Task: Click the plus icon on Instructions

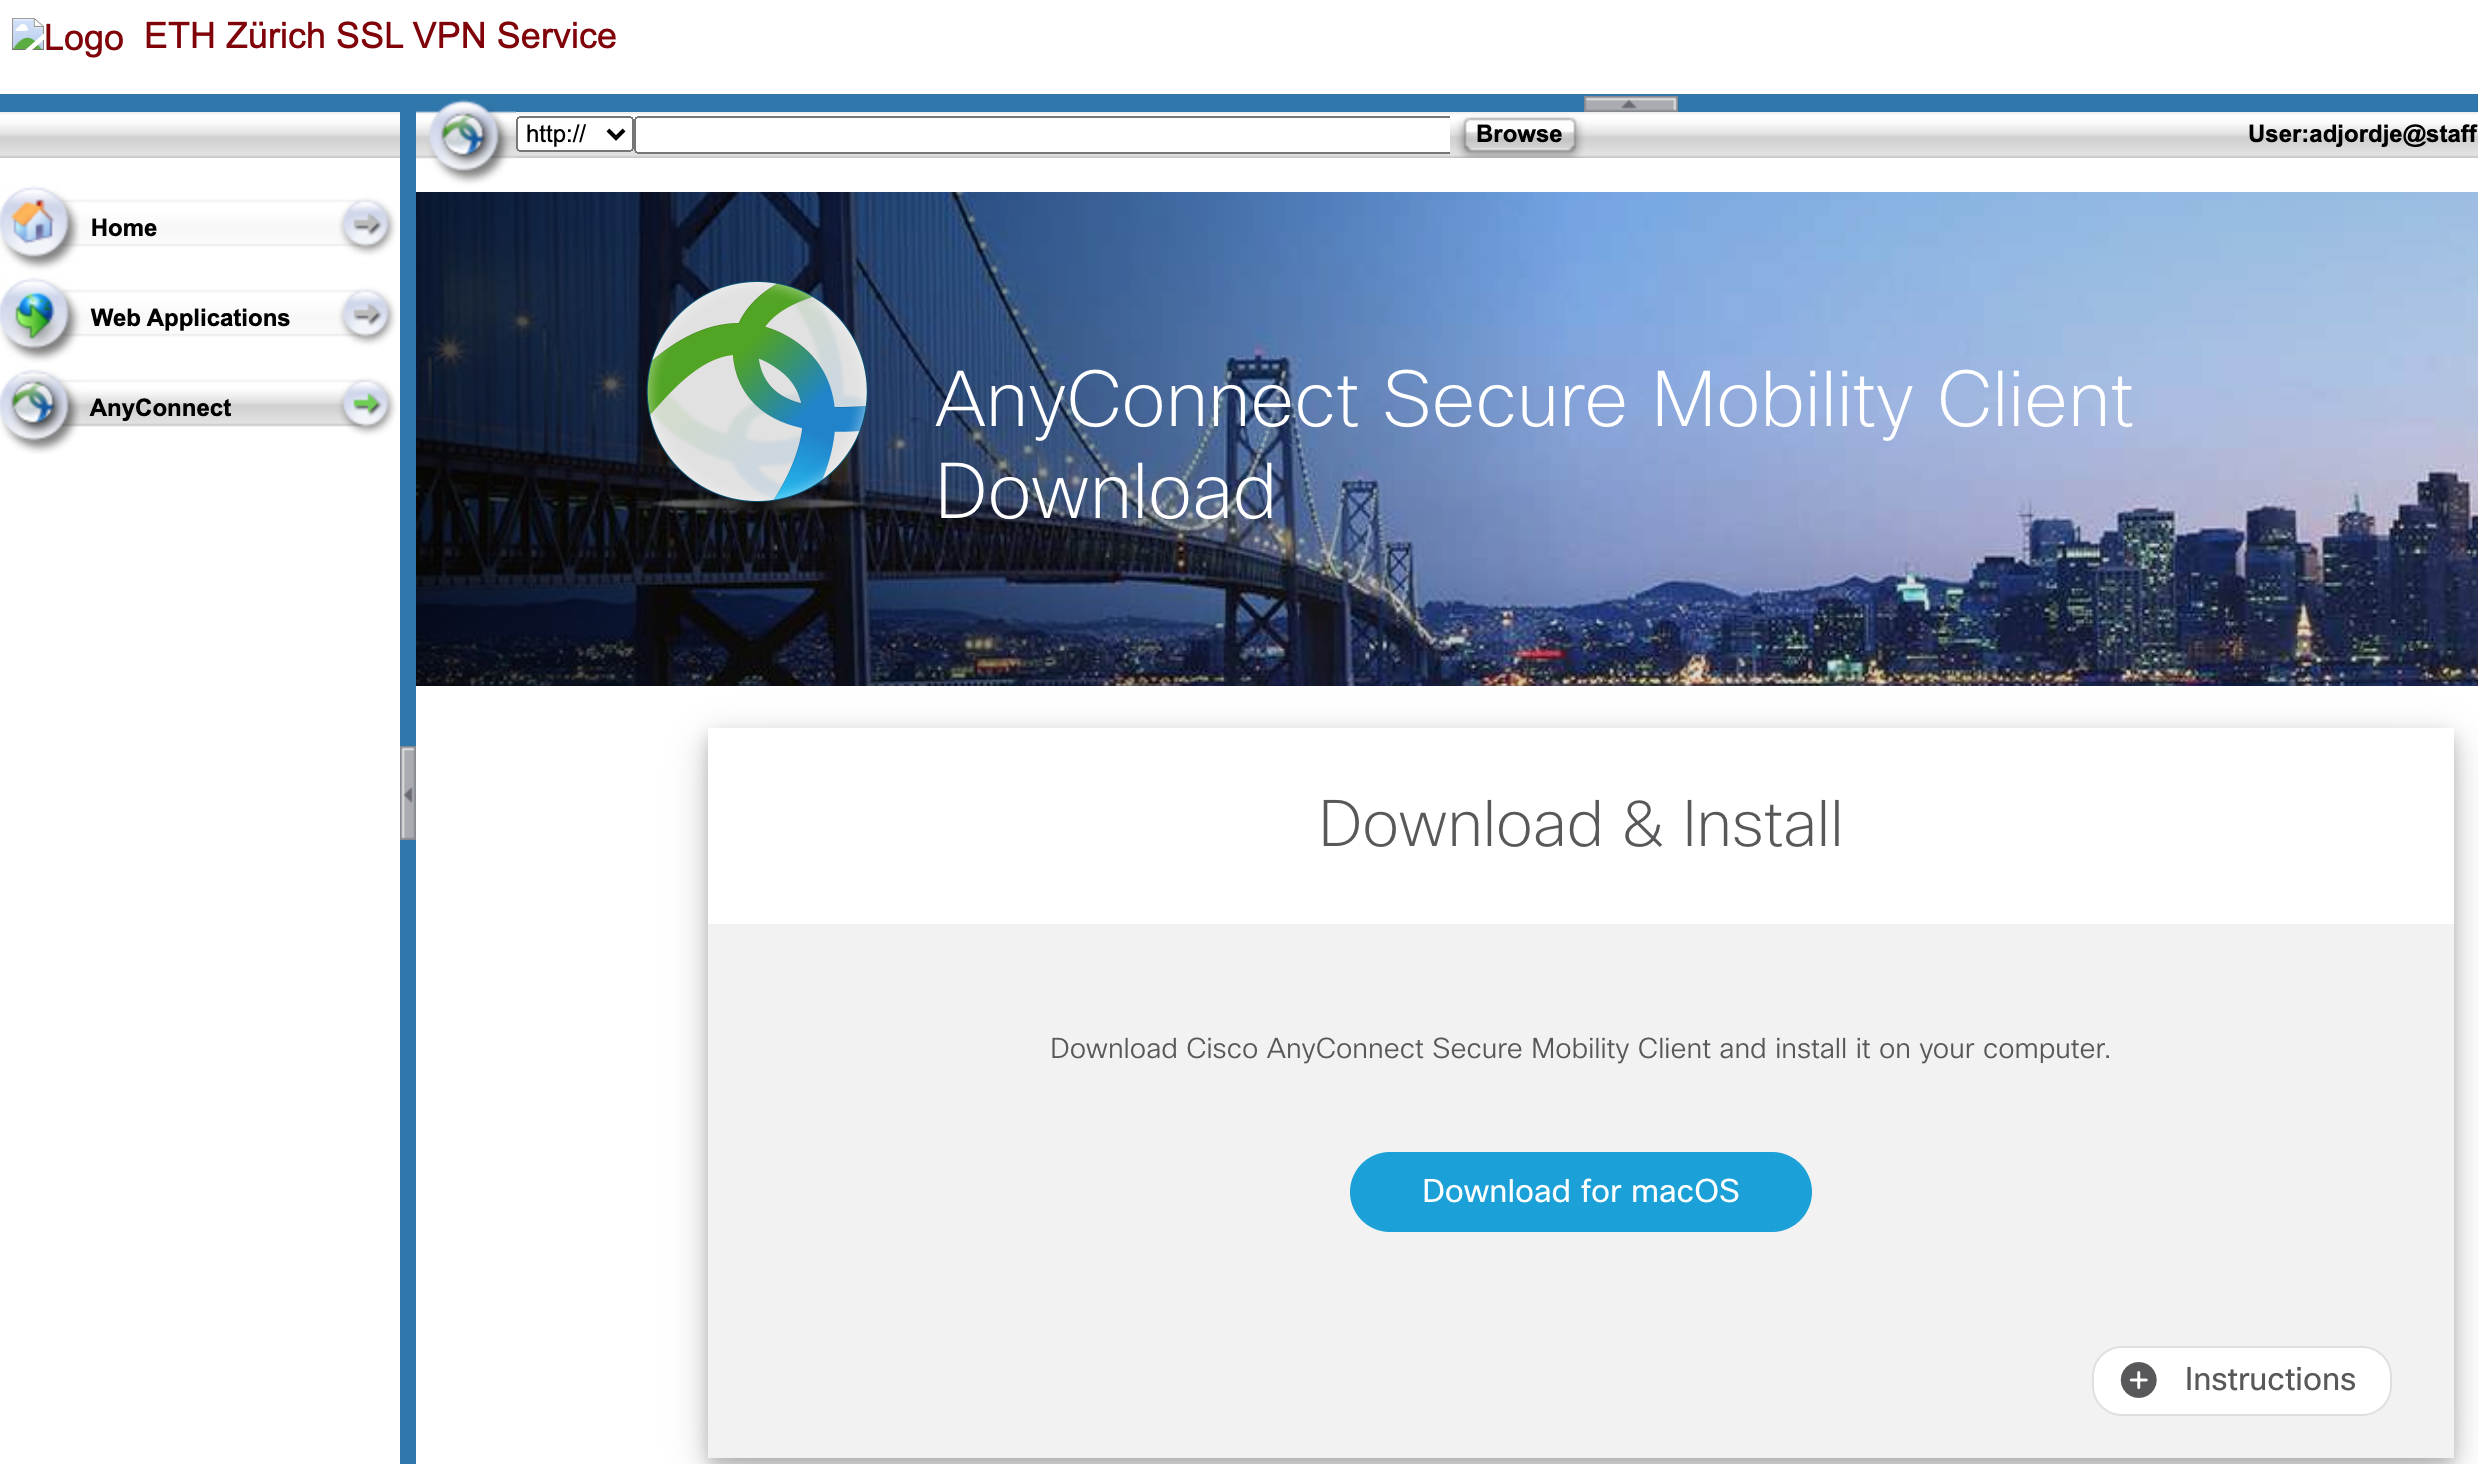Action: tap(2138, 1380)
